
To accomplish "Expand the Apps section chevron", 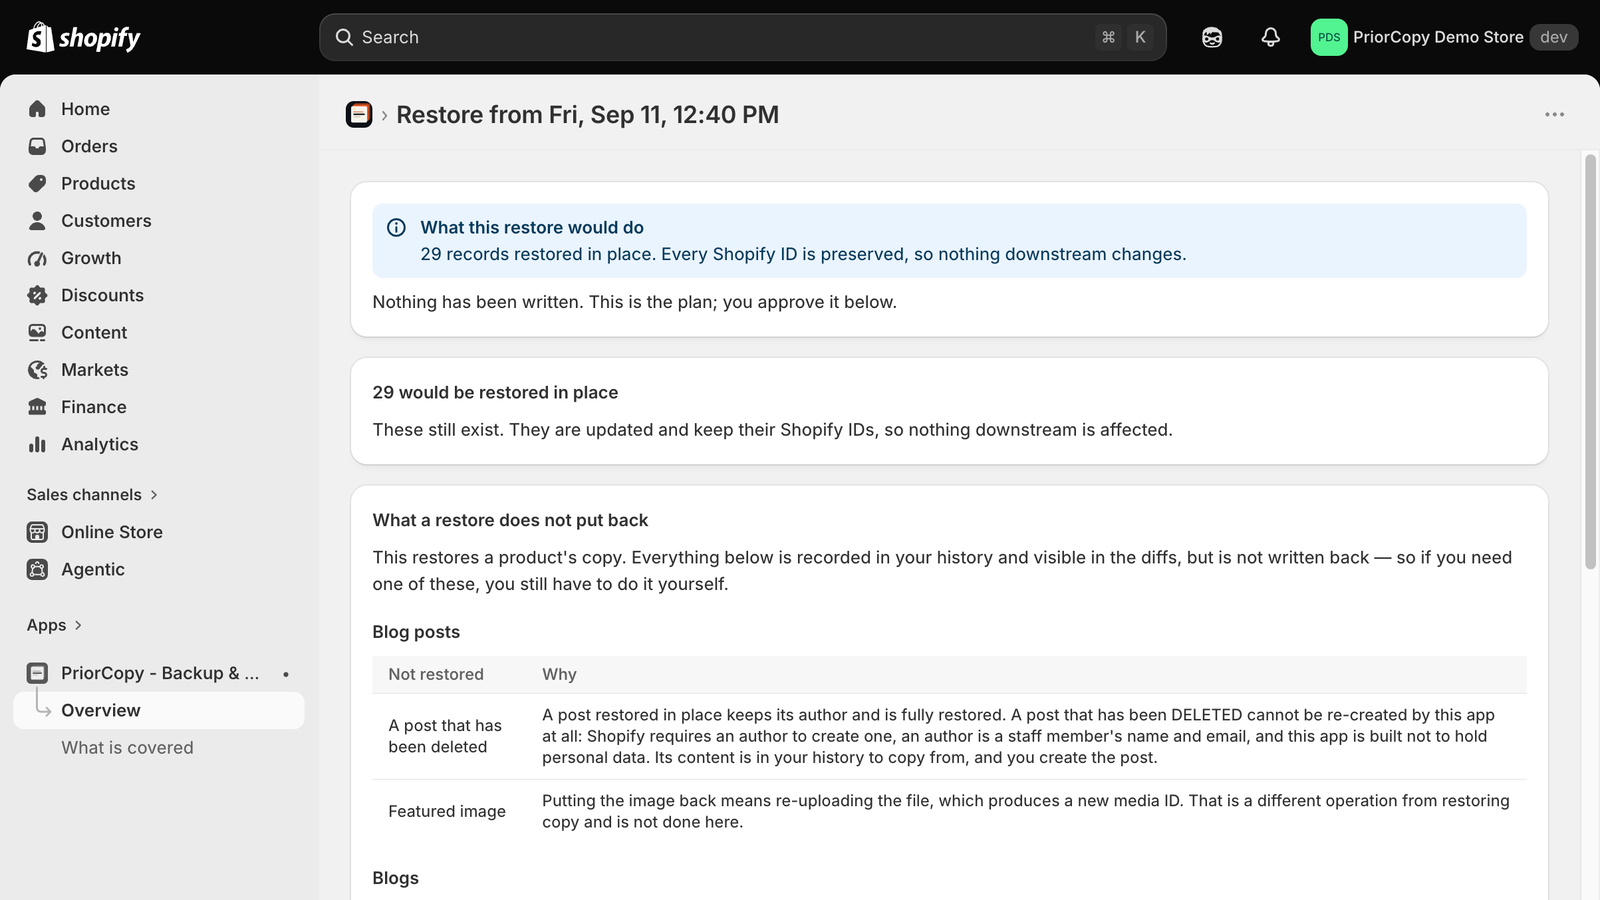I will point(78,625).
